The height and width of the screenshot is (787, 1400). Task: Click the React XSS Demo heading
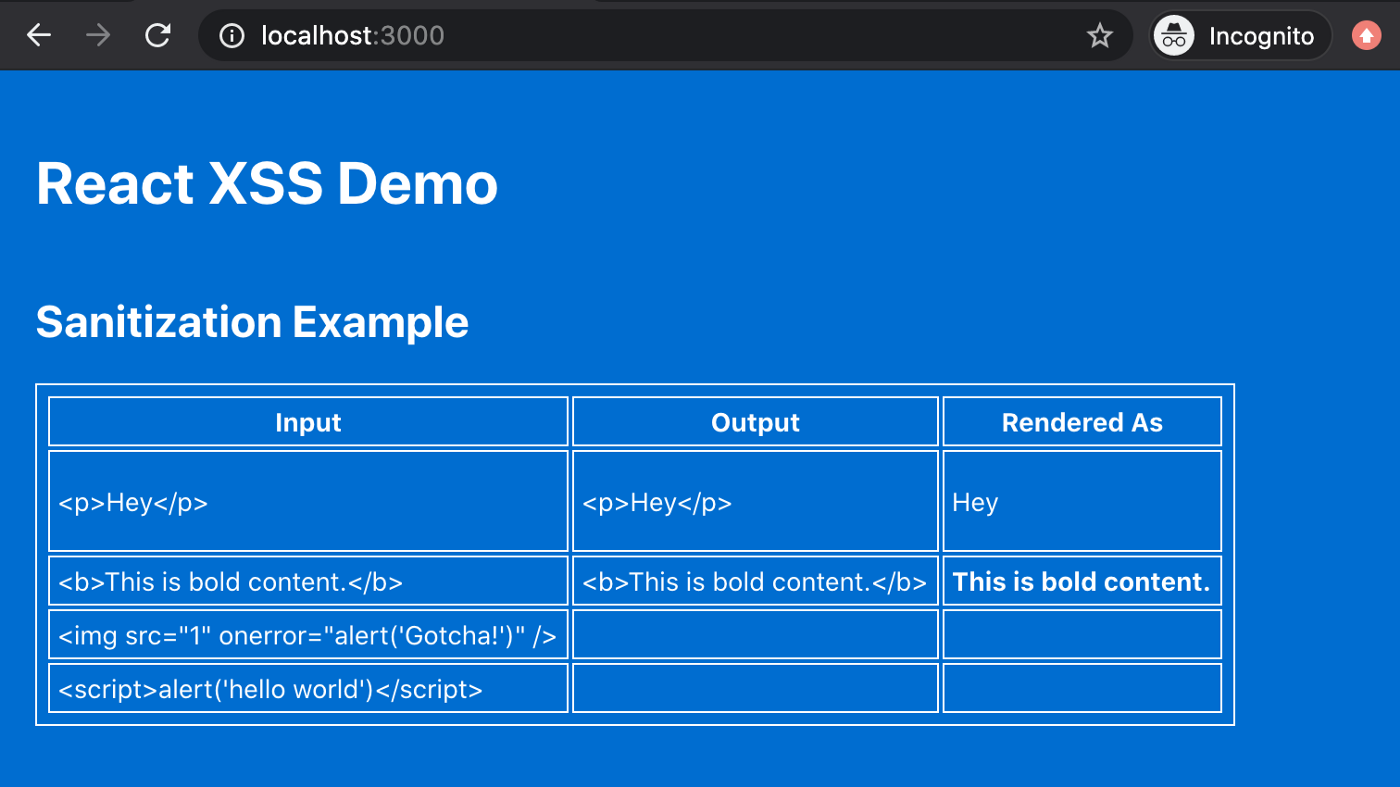tap(267, 184)
